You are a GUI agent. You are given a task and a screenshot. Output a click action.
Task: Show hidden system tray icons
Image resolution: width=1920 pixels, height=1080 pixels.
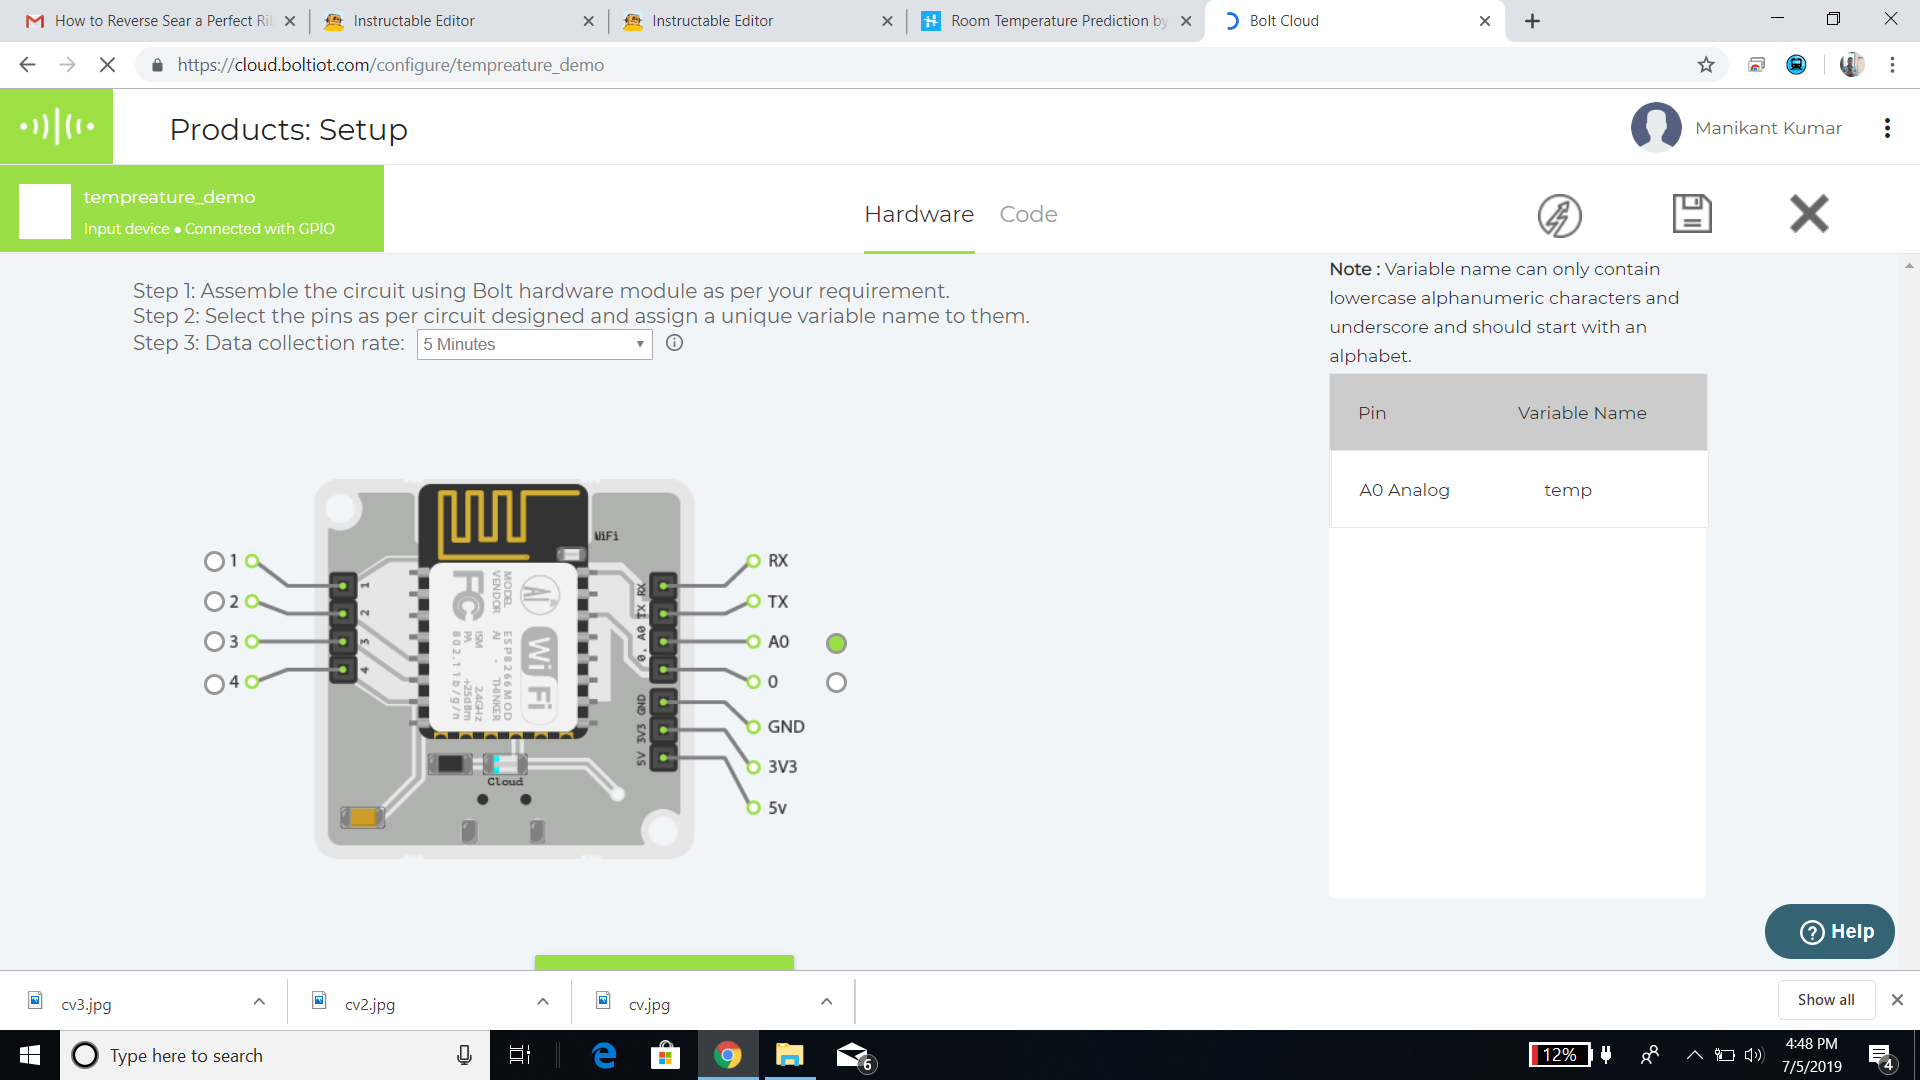[x=1694, y=1055]
